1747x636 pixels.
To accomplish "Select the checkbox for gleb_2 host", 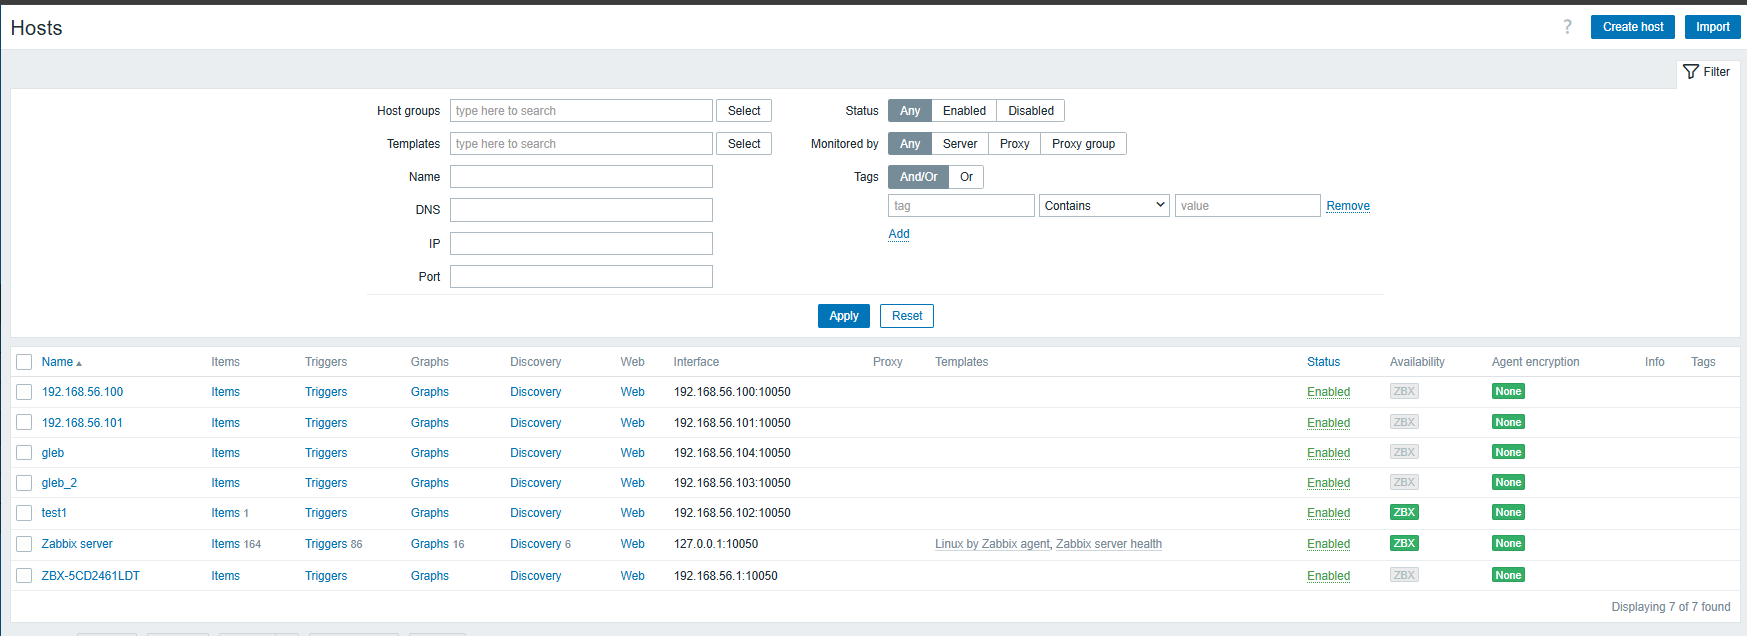I will pyautogui.click(x=24, y=483).
